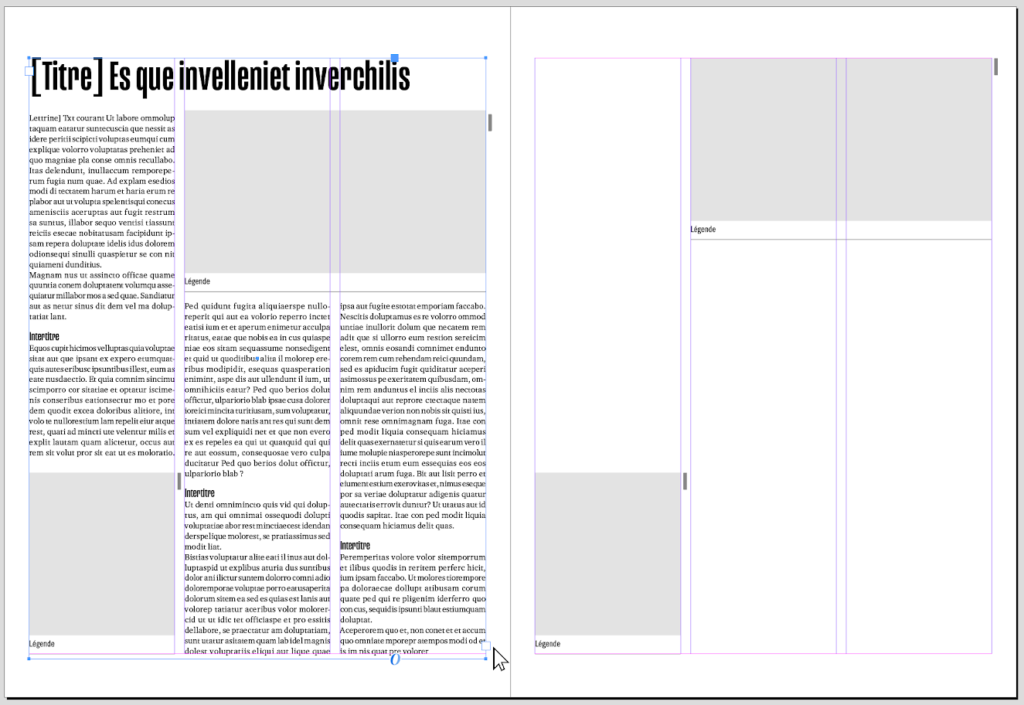Click gray marker bar right of left page's large image

(x=489, y=123)
